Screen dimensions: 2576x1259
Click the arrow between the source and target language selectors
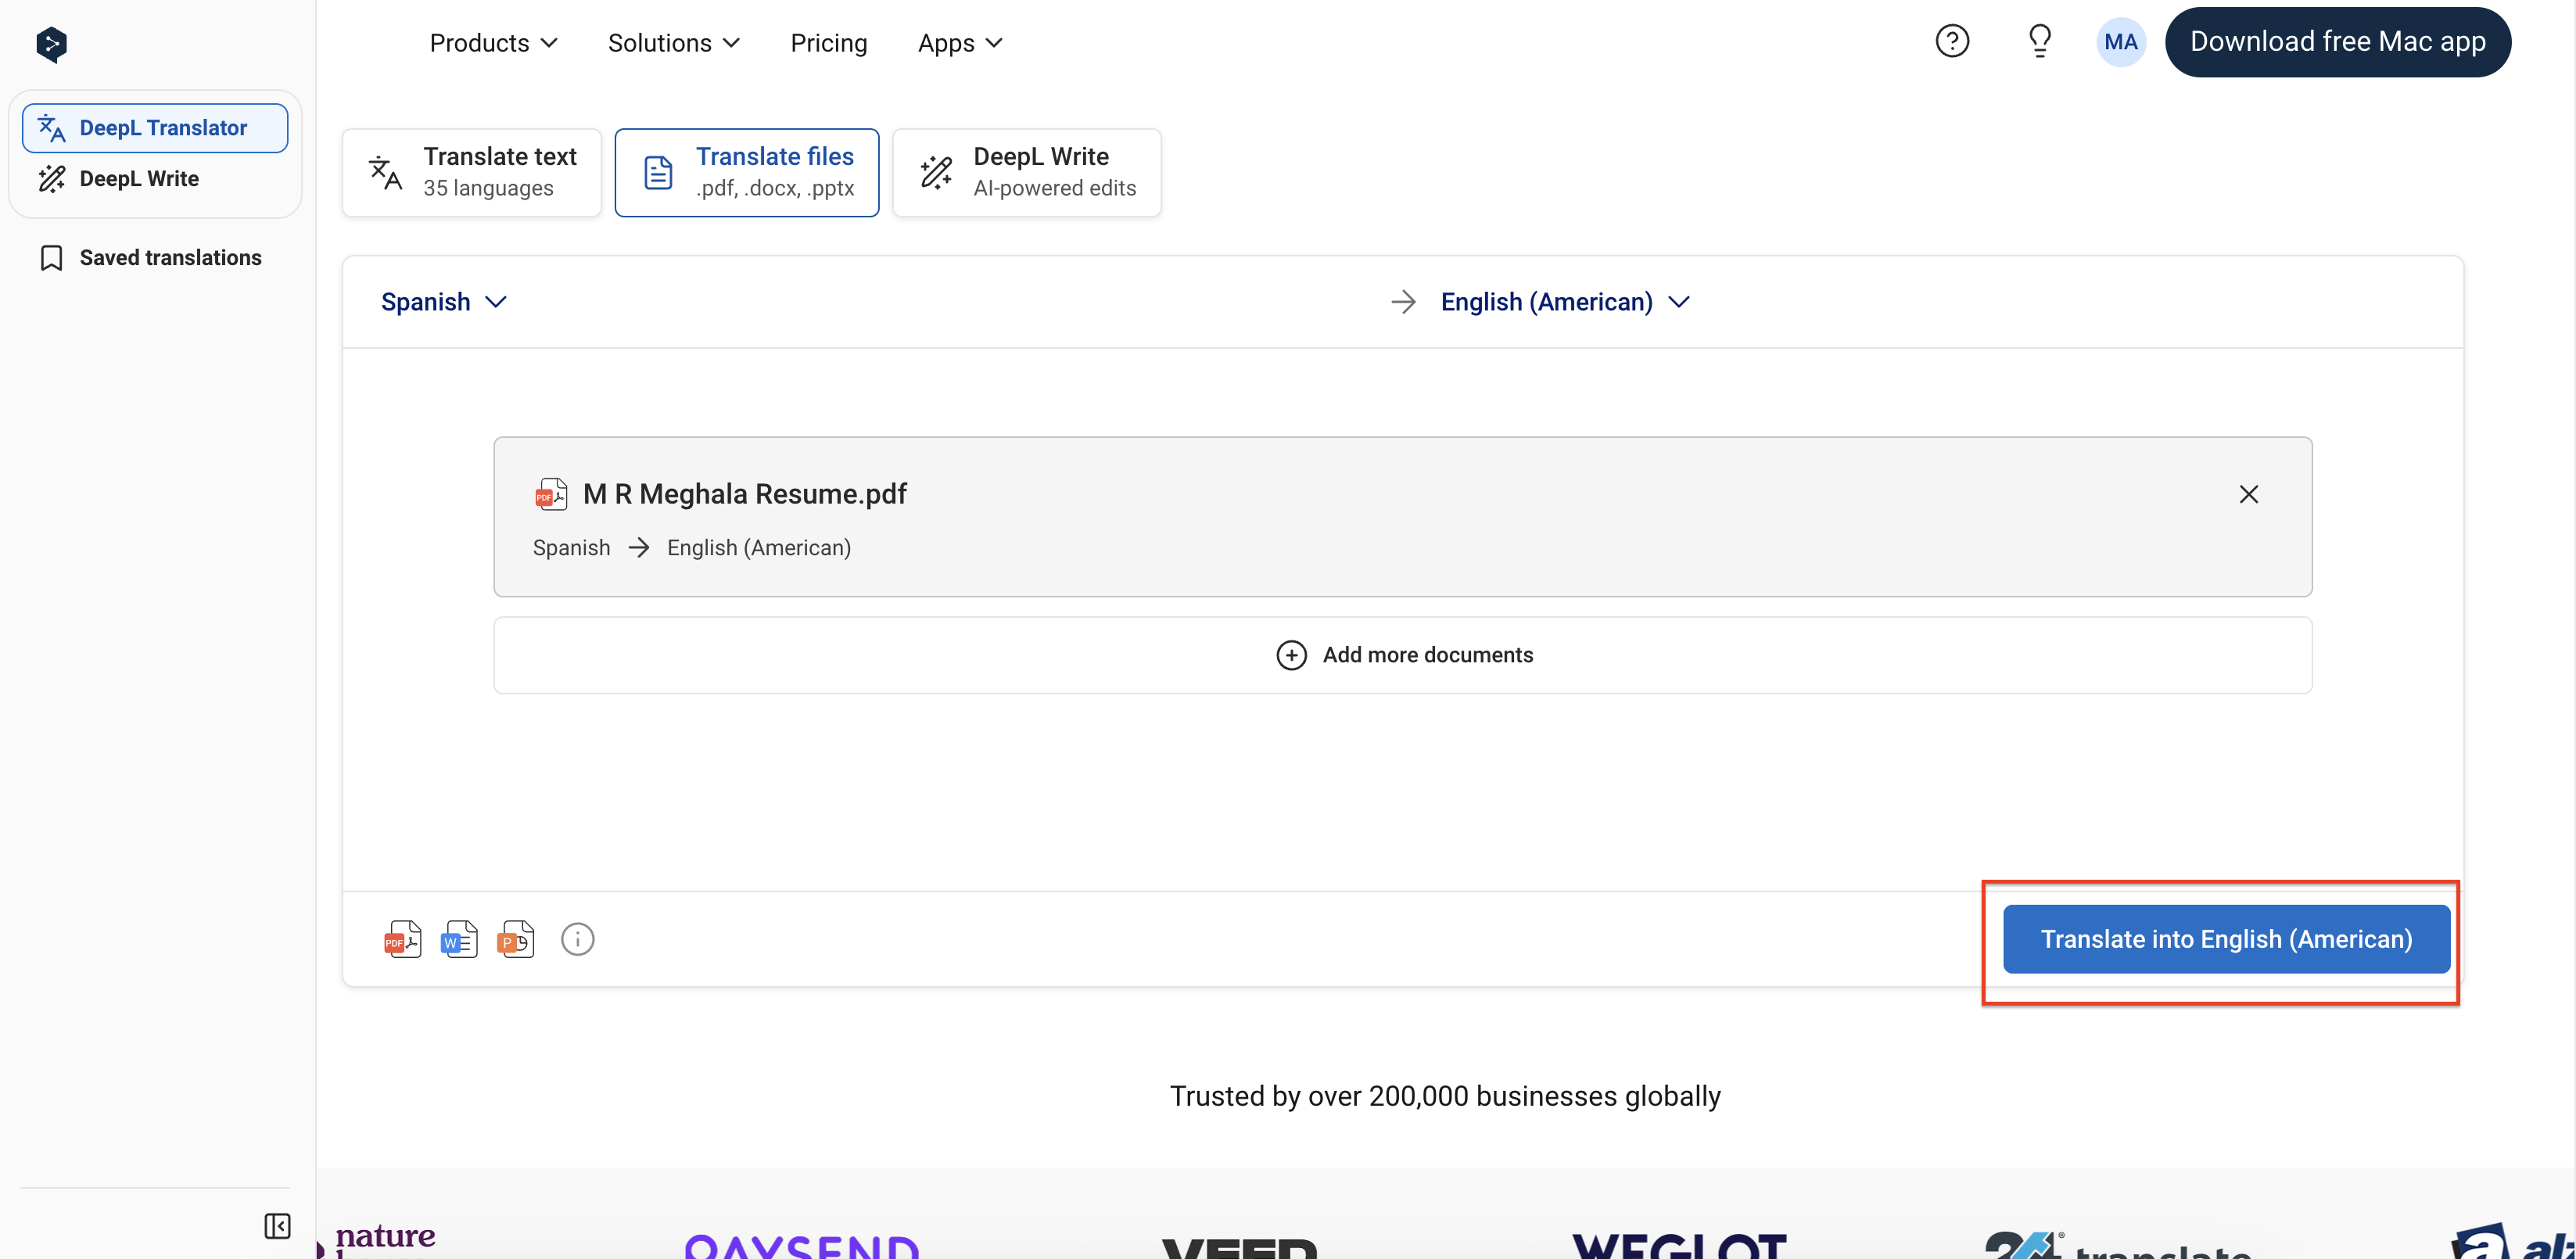[1403, 302]
